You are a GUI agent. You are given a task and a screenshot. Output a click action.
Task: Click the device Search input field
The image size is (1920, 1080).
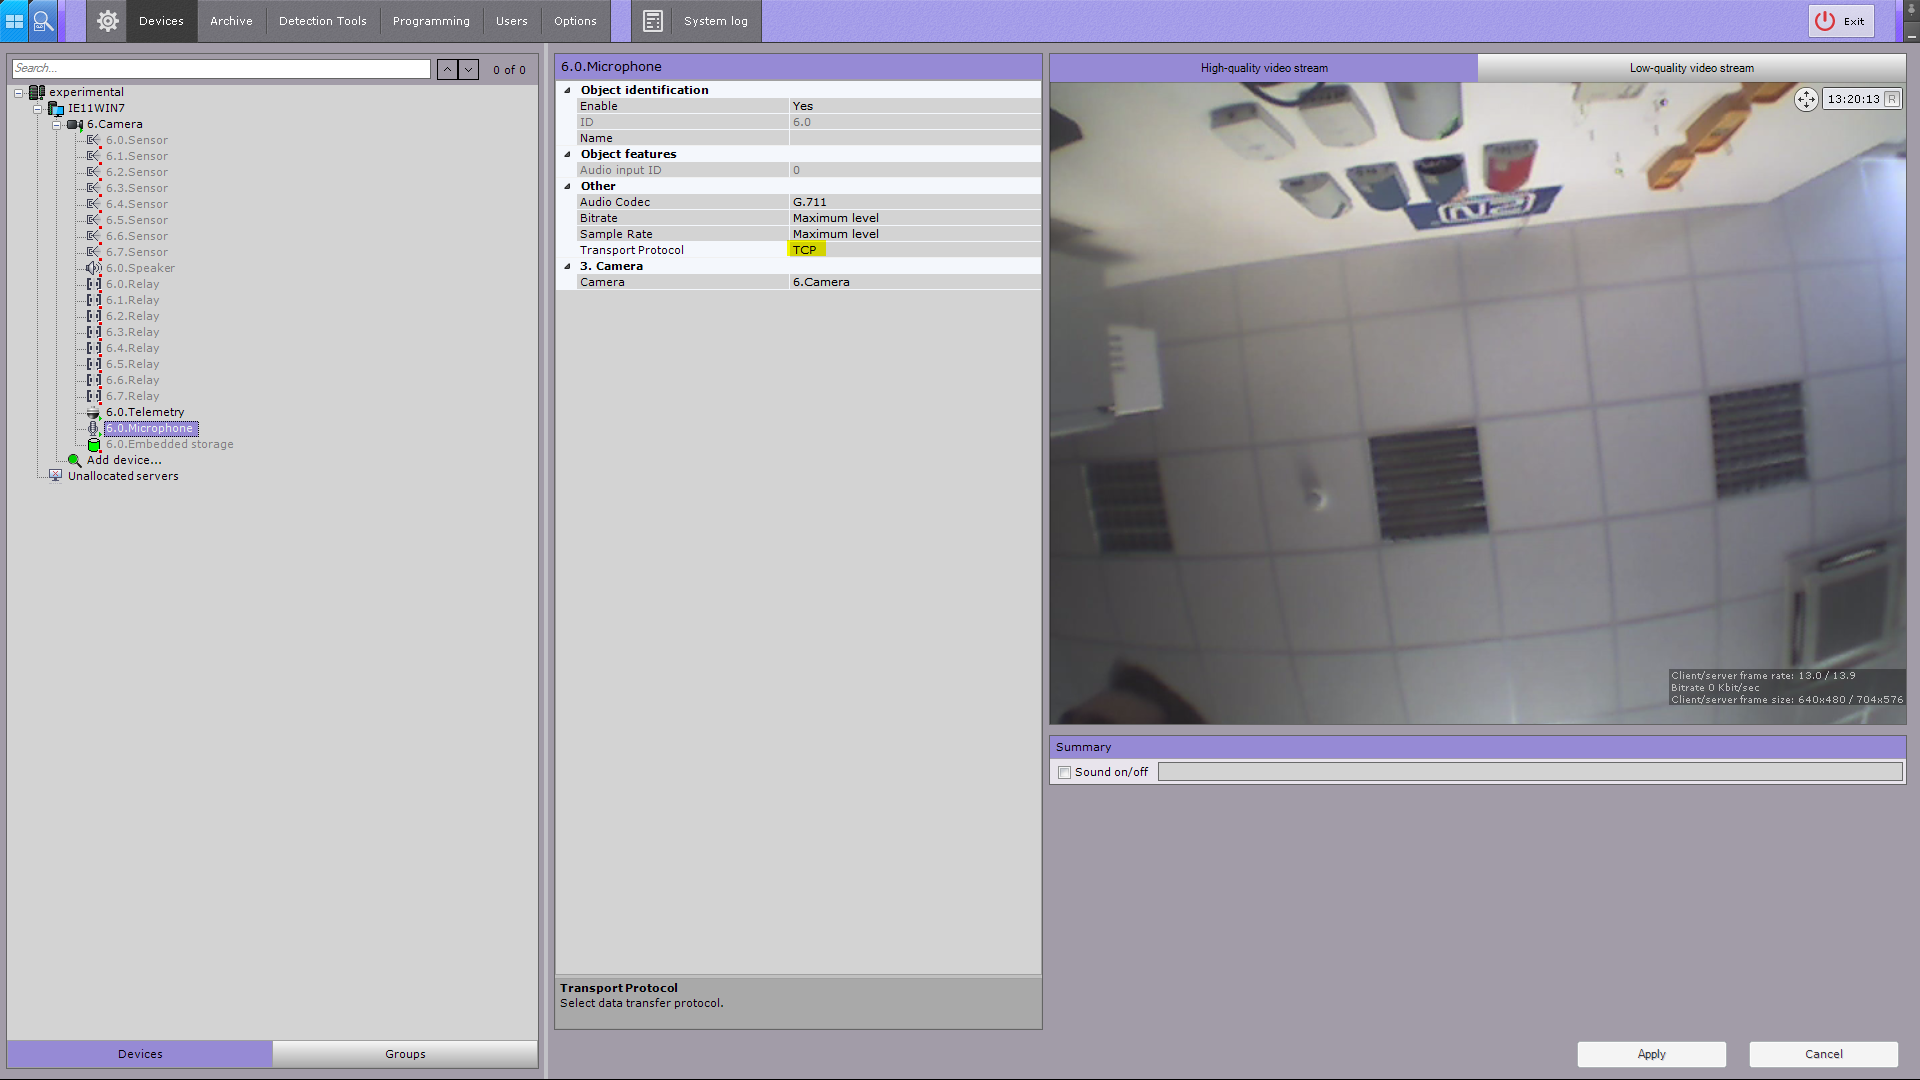coord(221,68)
